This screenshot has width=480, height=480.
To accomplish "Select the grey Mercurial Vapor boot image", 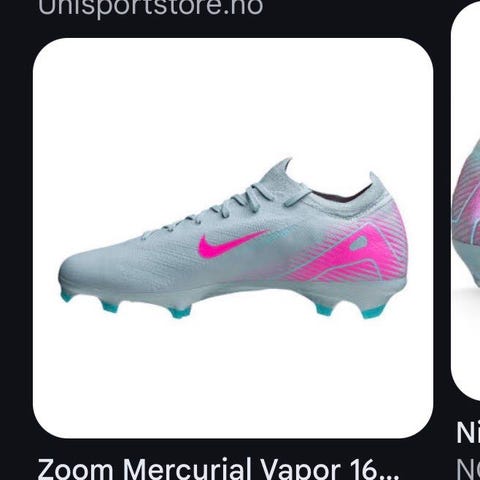I will 233,238.
